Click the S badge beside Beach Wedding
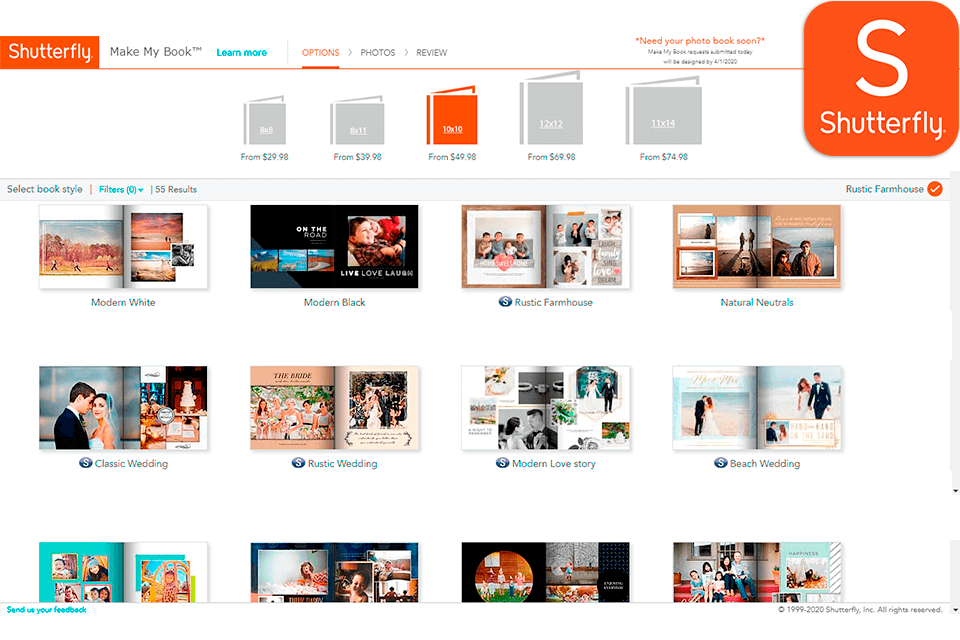 pyautogui.click(x=721, y=463)
